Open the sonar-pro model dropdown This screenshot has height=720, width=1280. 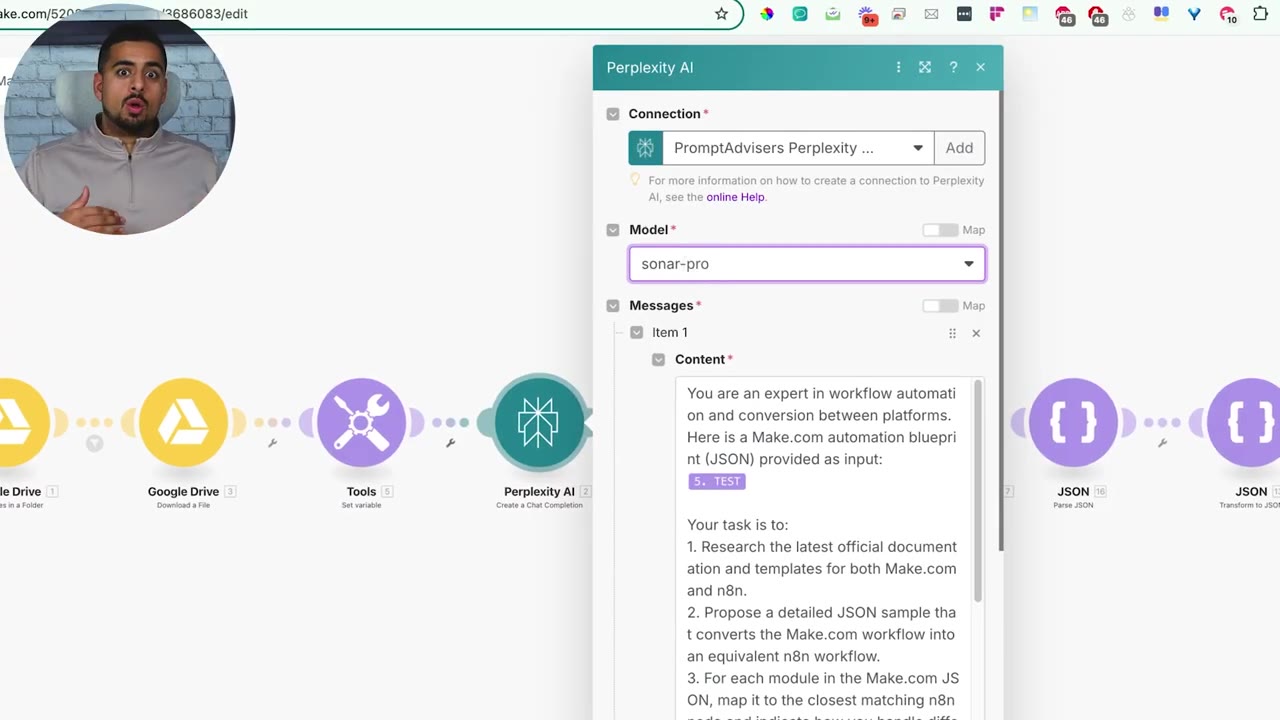coord(807,264)
